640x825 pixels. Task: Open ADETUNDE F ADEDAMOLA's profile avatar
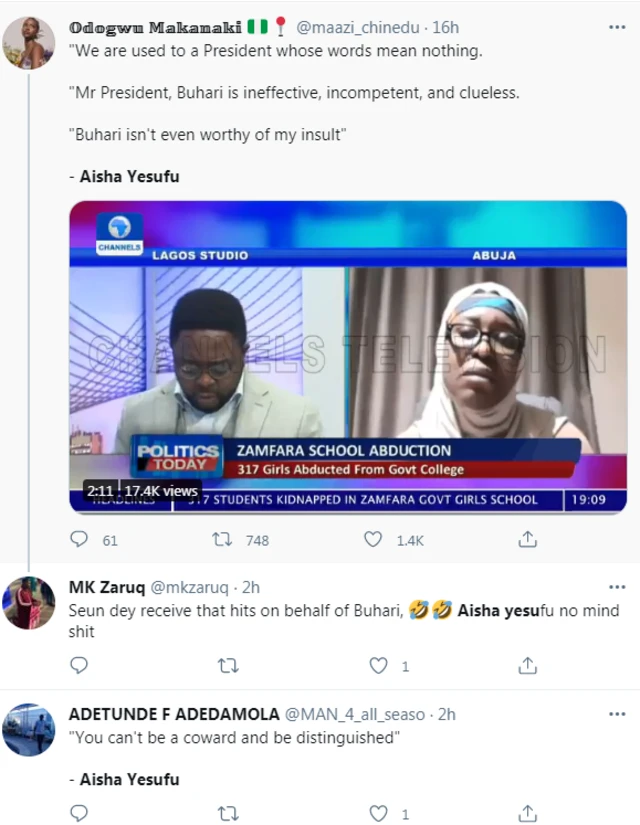point(29,730)
